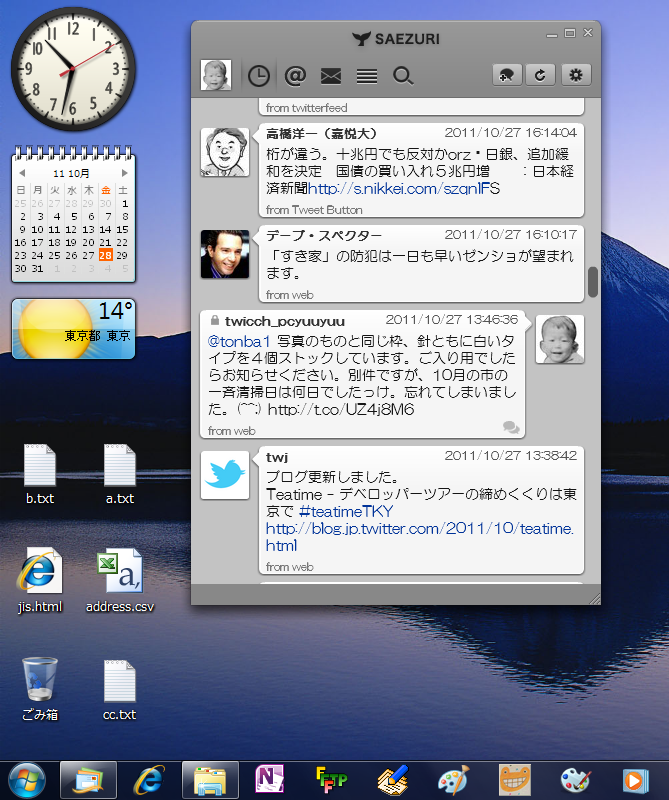Click the compose new tweet button

tap(508, 75)
